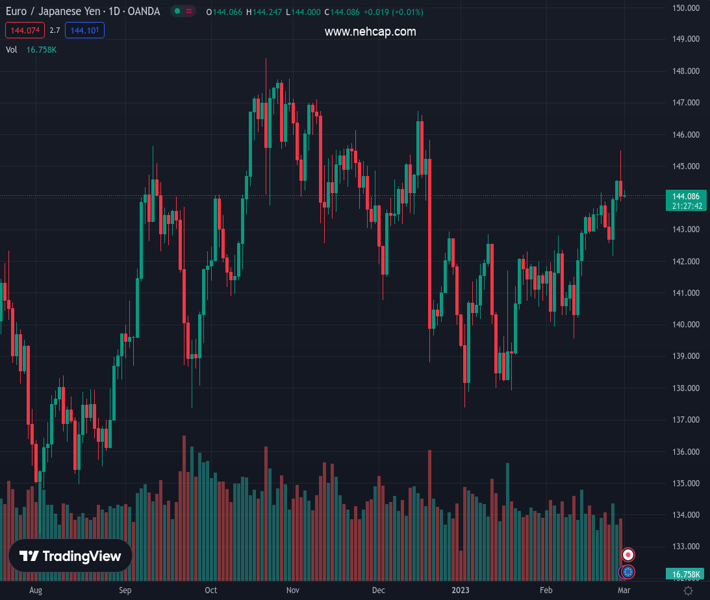Click the Oct label on time axis
The width and height of the screenshot is (710, 600).
pos(210,591)
